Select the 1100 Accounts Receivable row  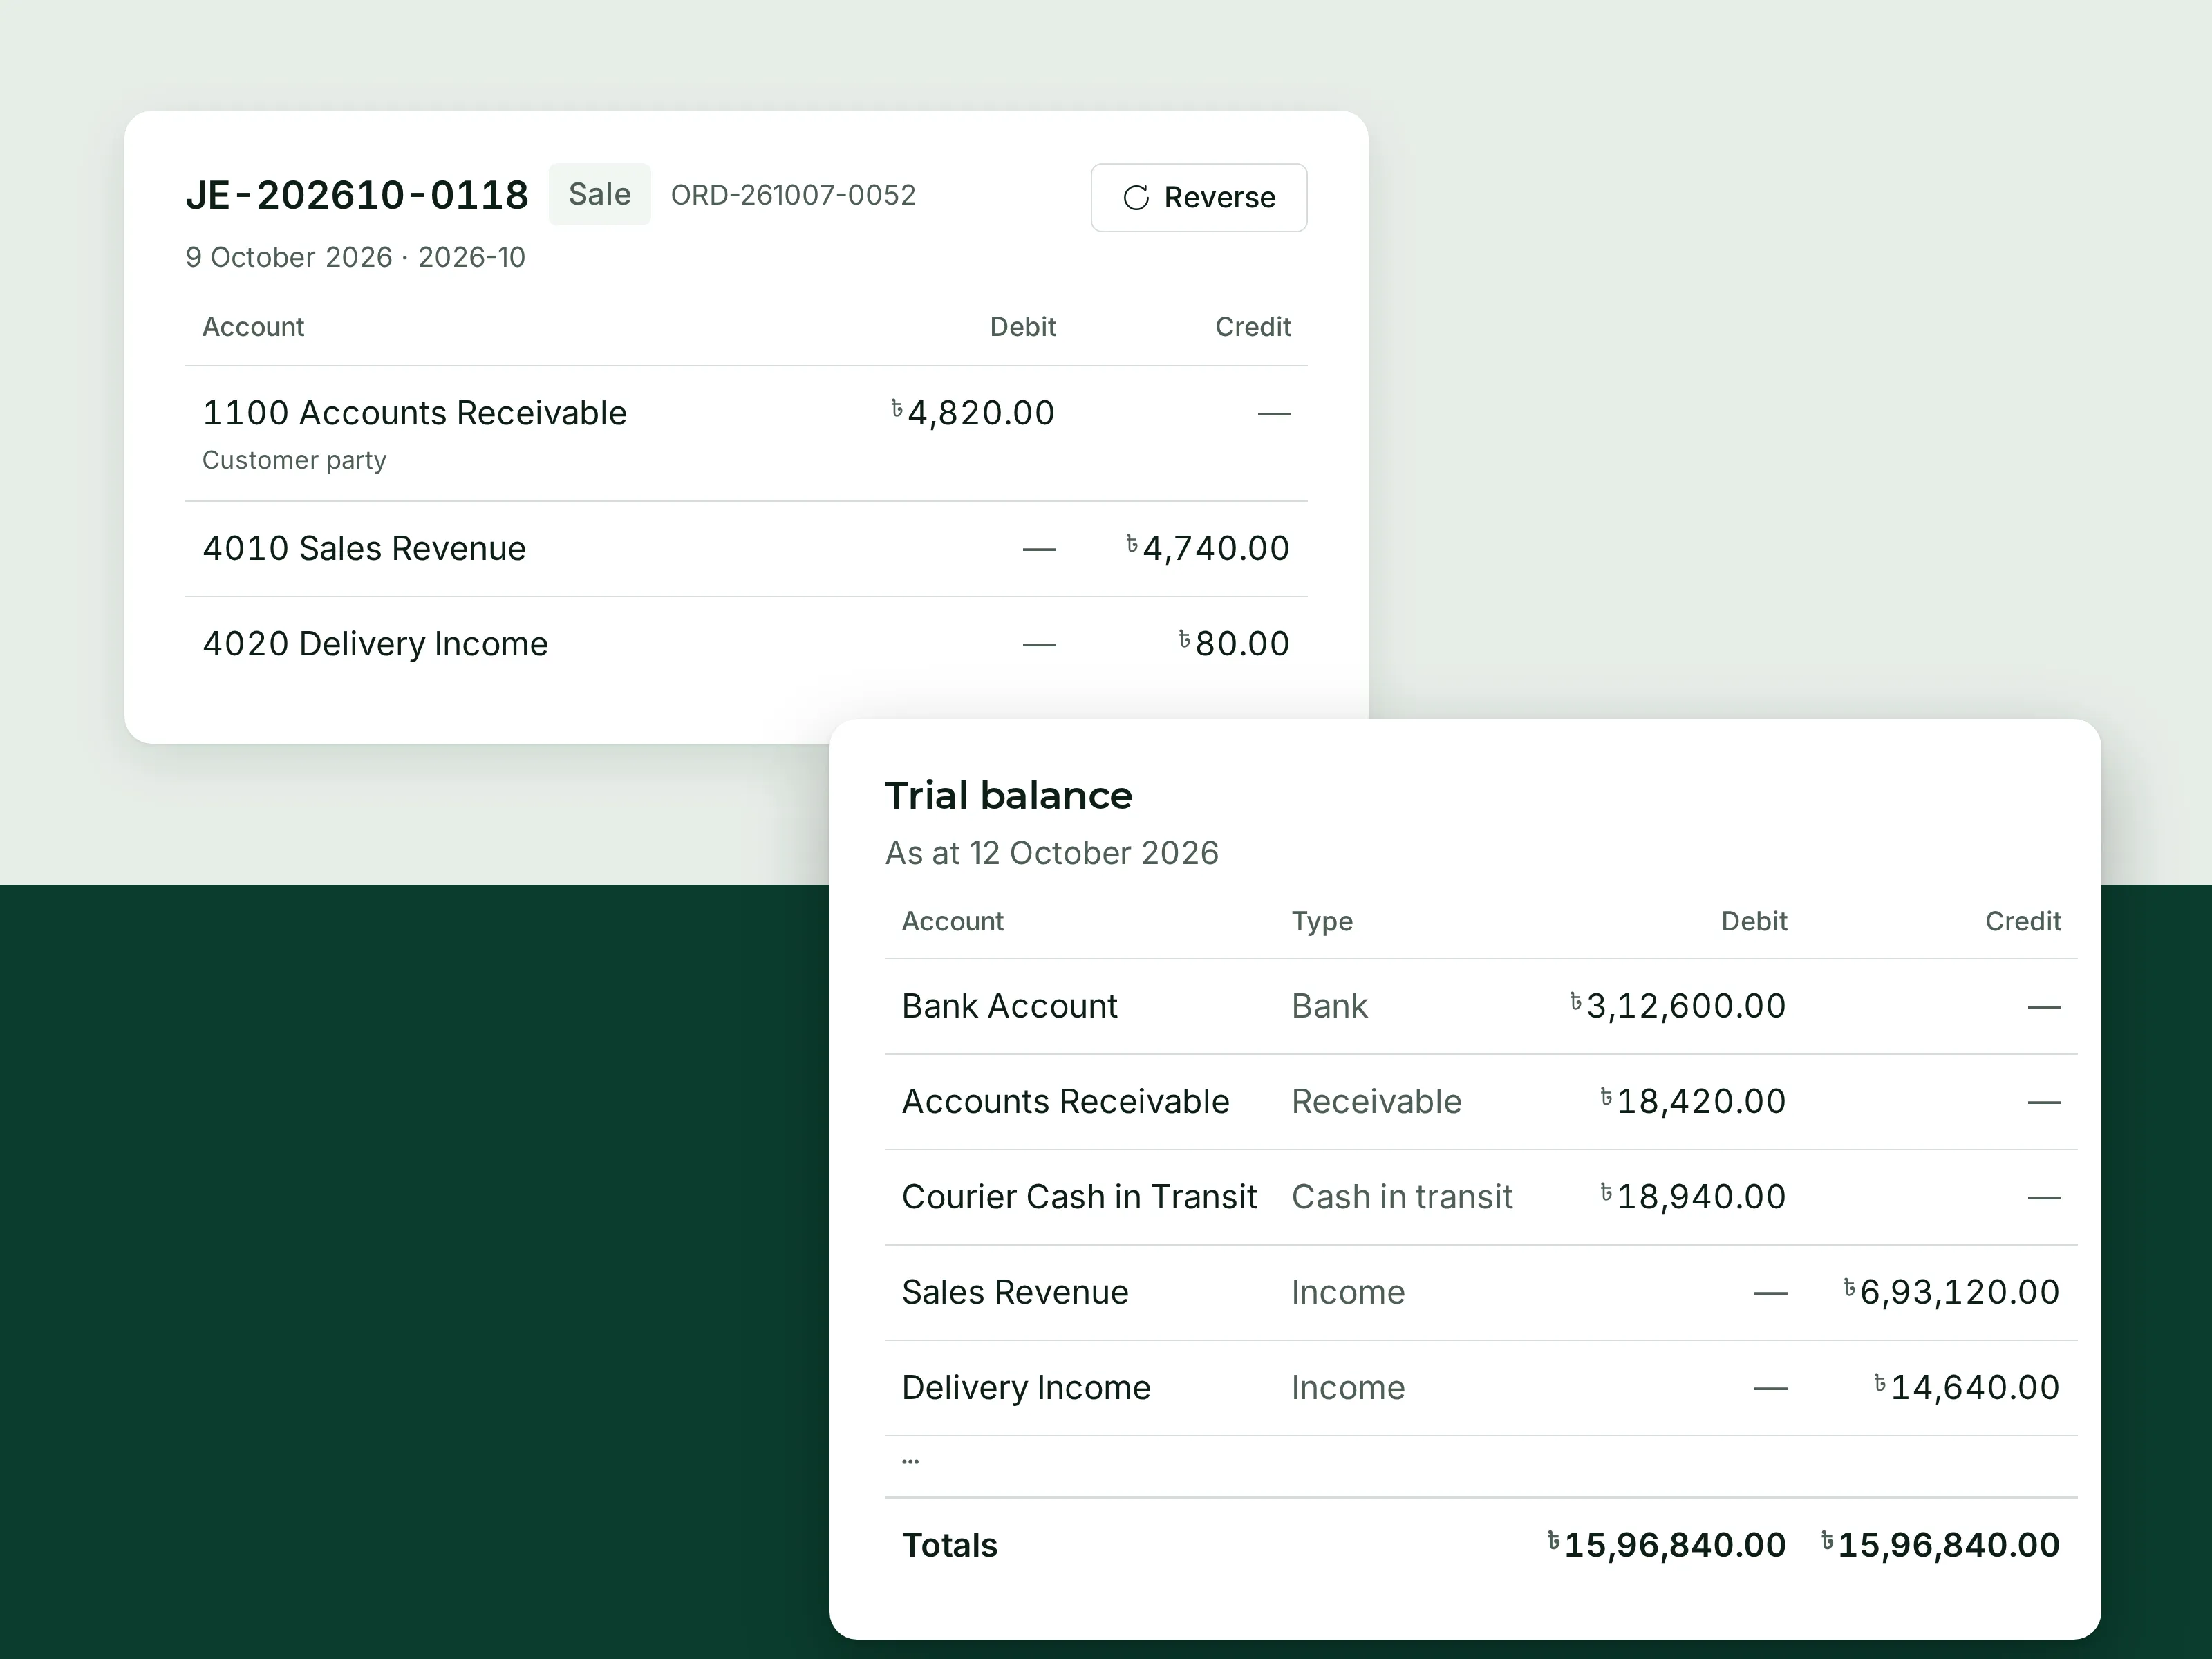point(746,433)
